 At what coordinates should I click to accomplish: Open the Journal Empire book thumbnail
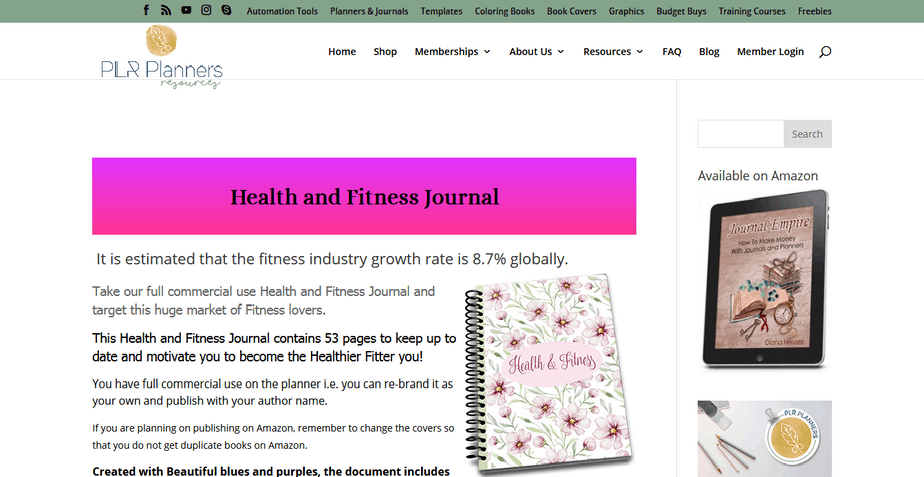tap(765, 279)
